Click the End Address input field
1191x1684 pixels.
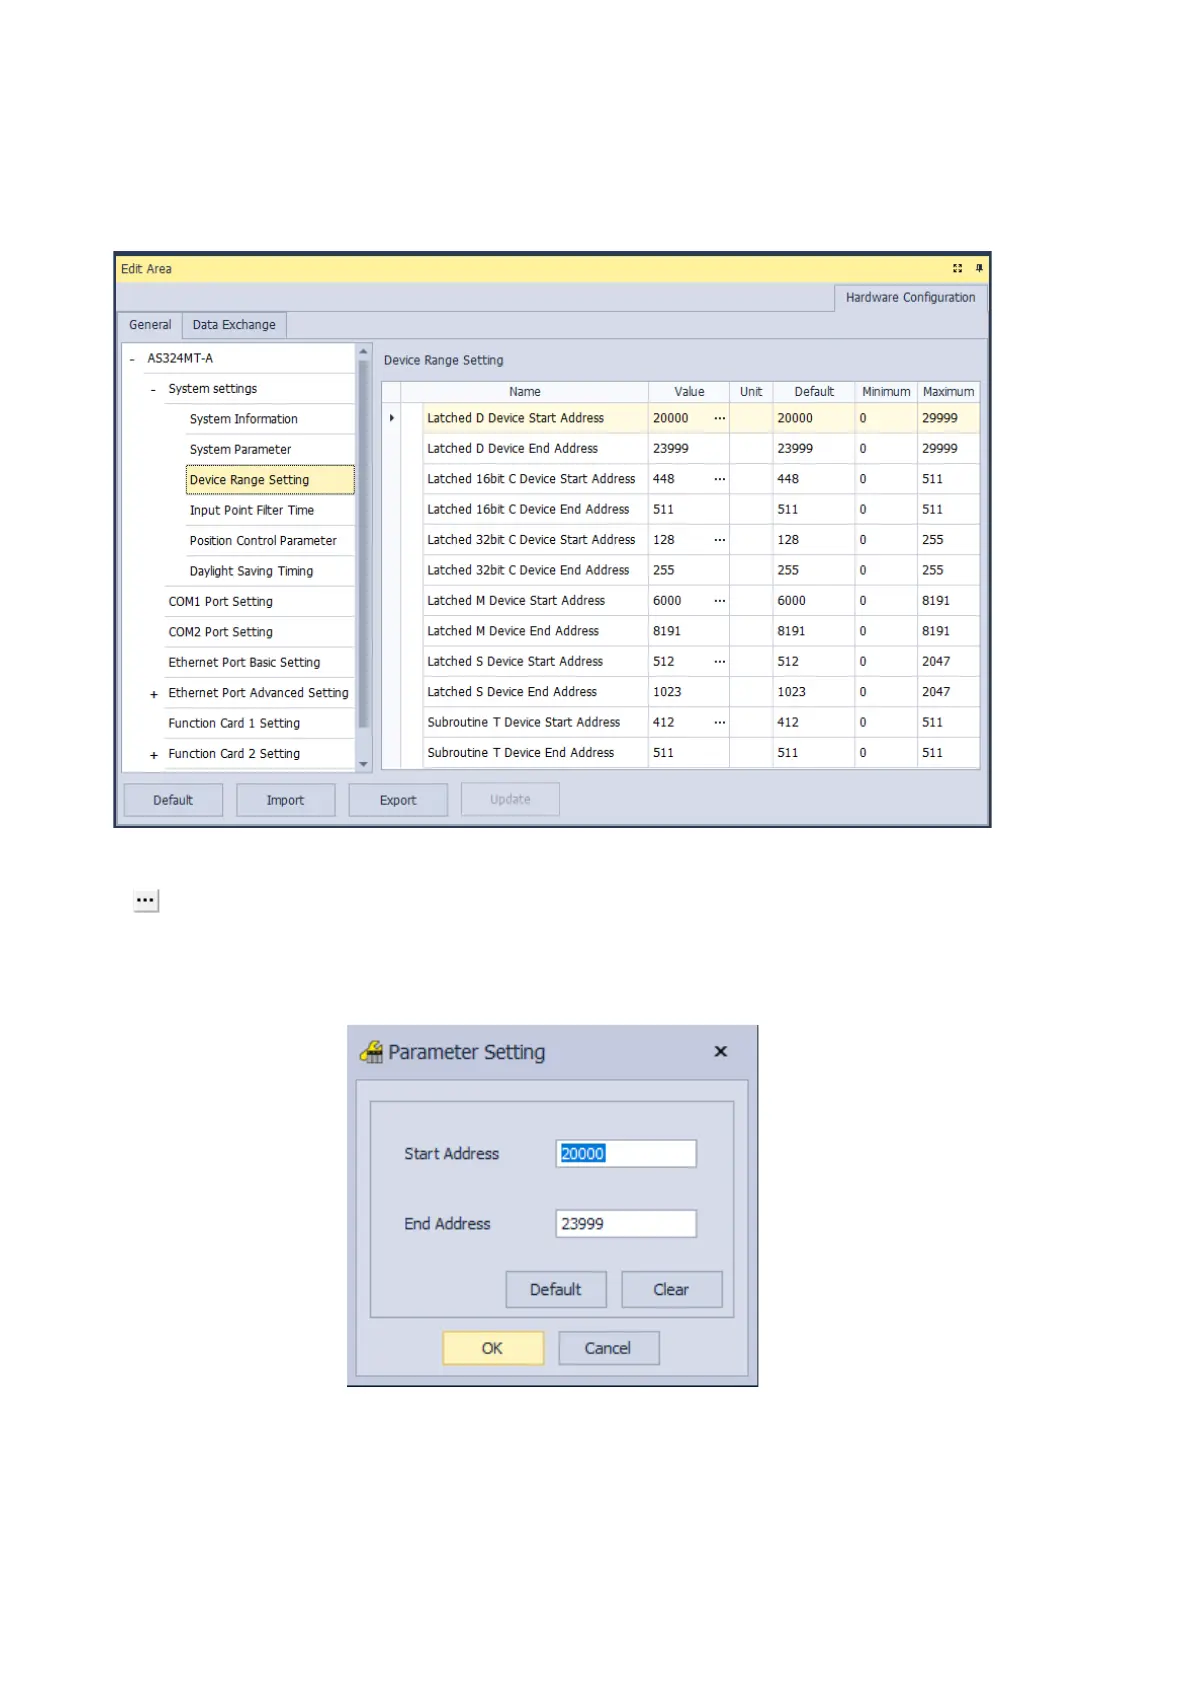[x=626, y=1224]
